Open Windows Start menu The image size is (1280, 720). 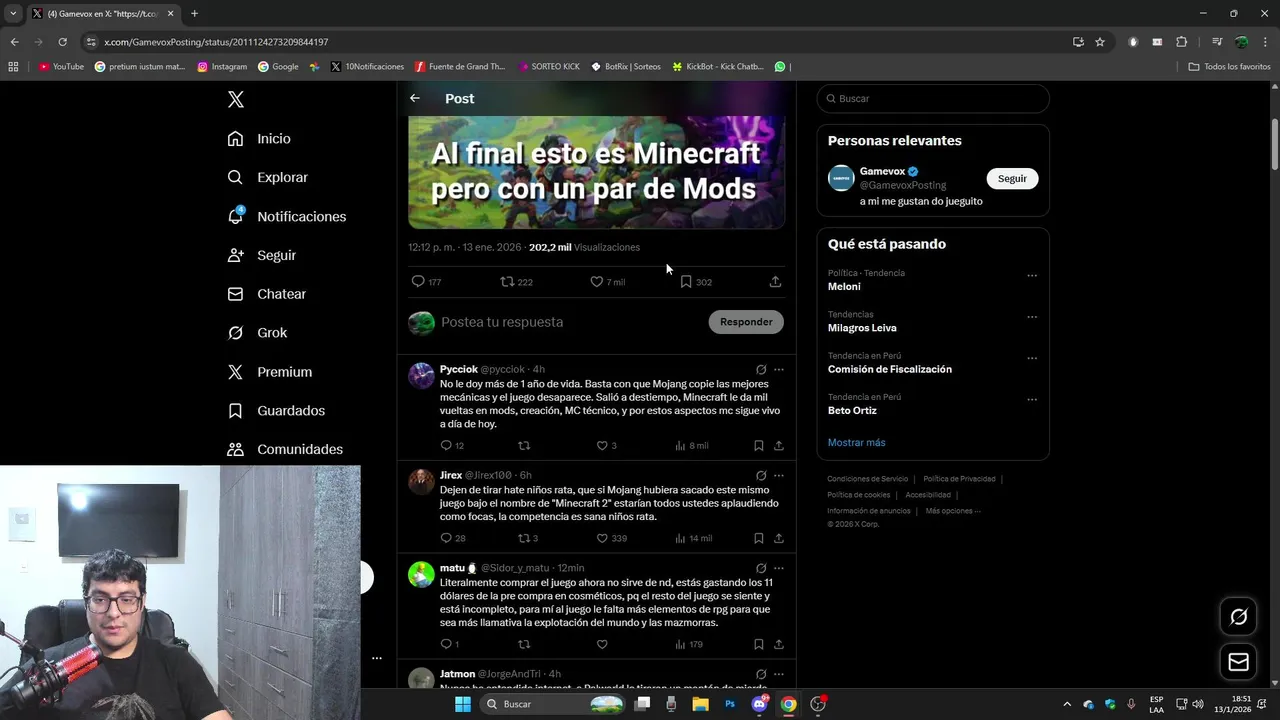(463, 704)
